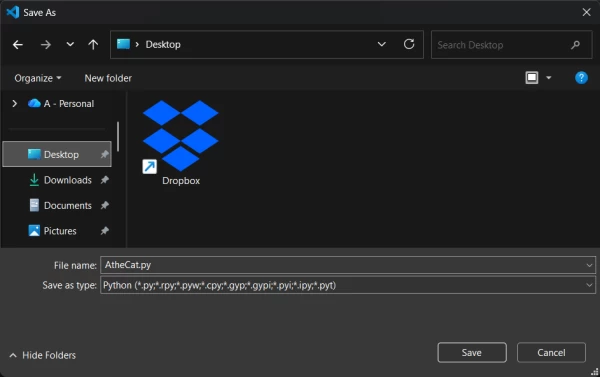Open recent locations chevron dropdown
This screenshot has height=377, width=600.
tap(70, 44)
